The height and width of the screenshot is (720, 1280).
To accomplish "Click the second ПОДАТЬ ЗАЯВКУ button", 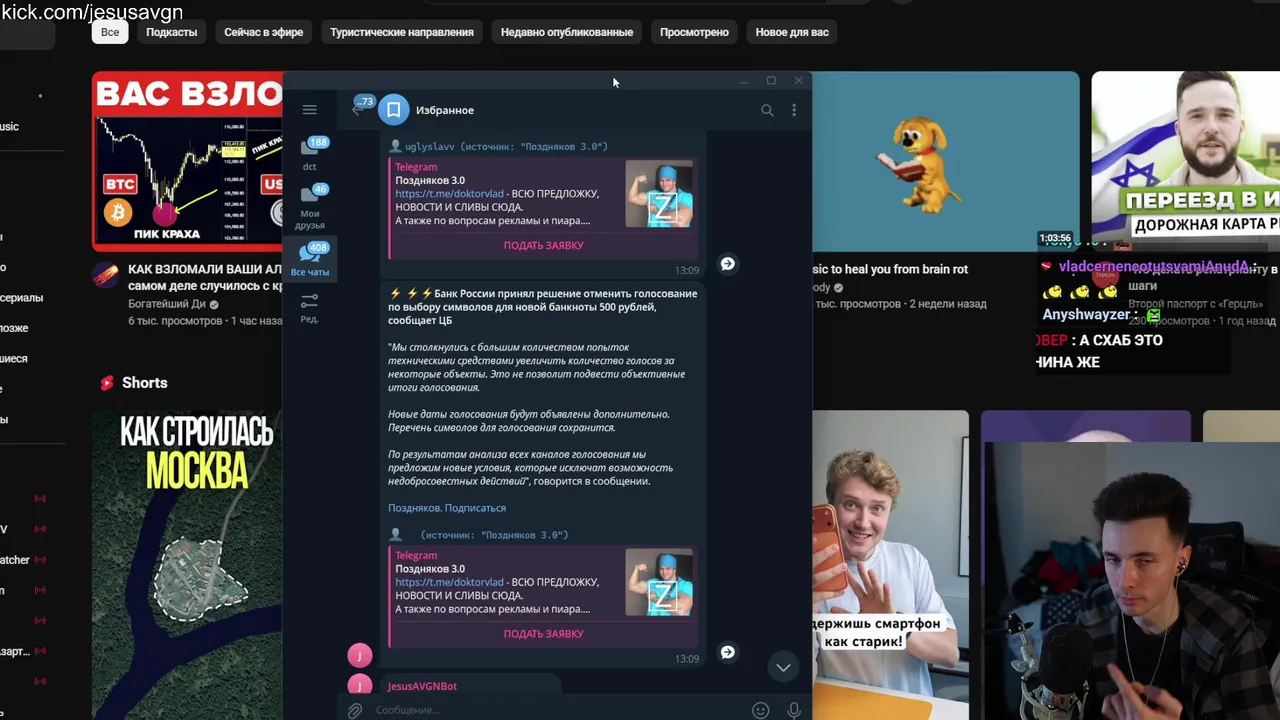I will (x=543, y=633).
